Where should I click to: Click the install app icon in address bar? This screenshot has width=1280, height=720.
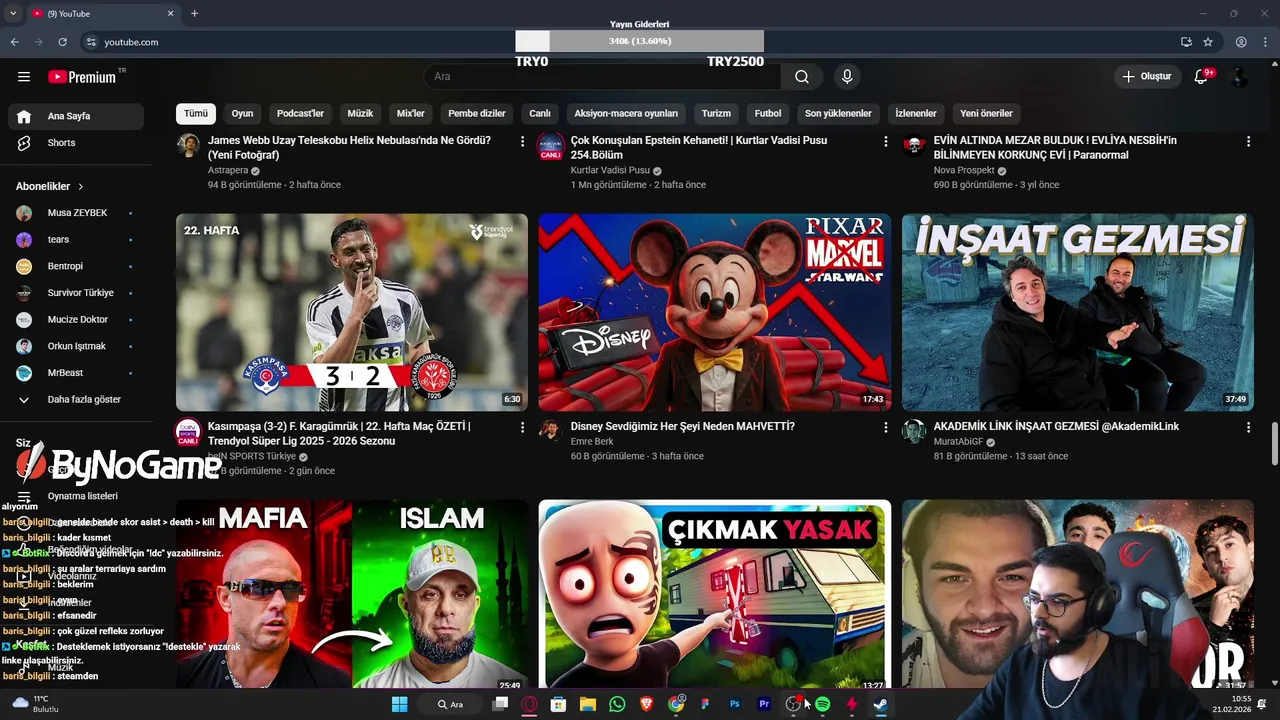click(1186, 42)
